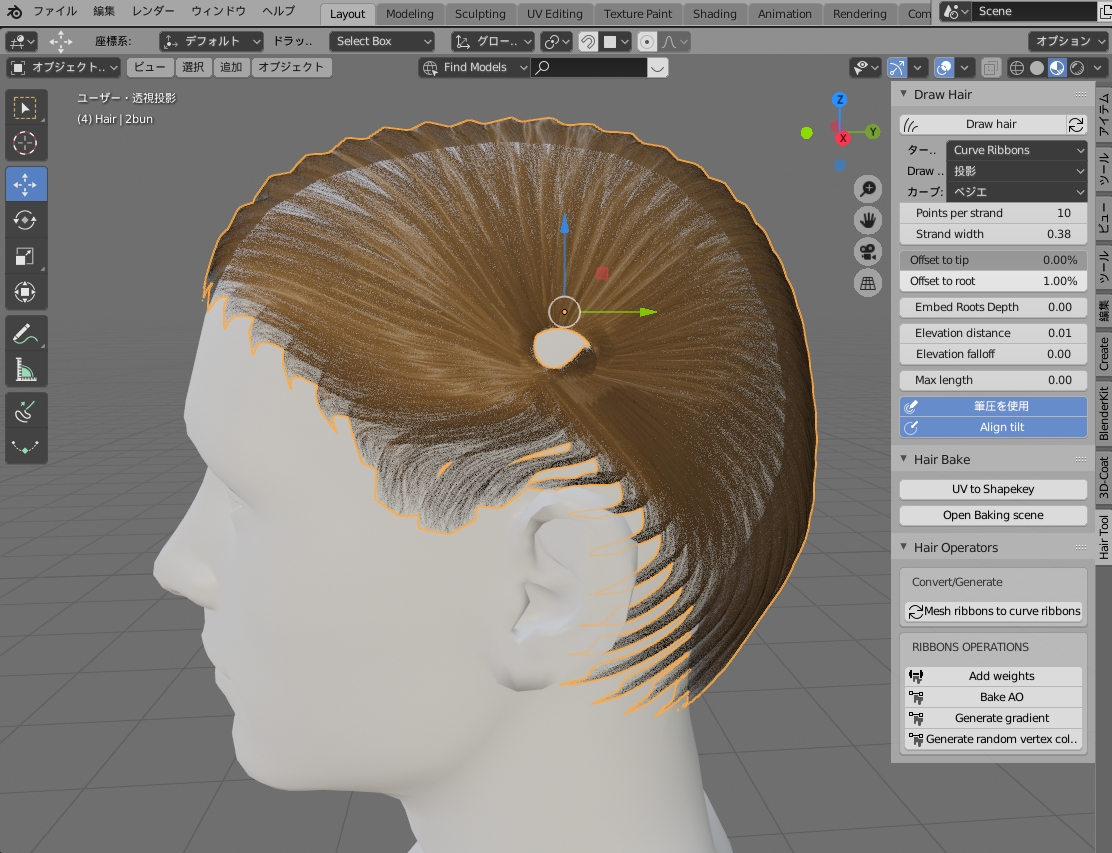Toggle X-ray display button in header
This screenshot has height=853, width=1112.
(x=990, y=68)
